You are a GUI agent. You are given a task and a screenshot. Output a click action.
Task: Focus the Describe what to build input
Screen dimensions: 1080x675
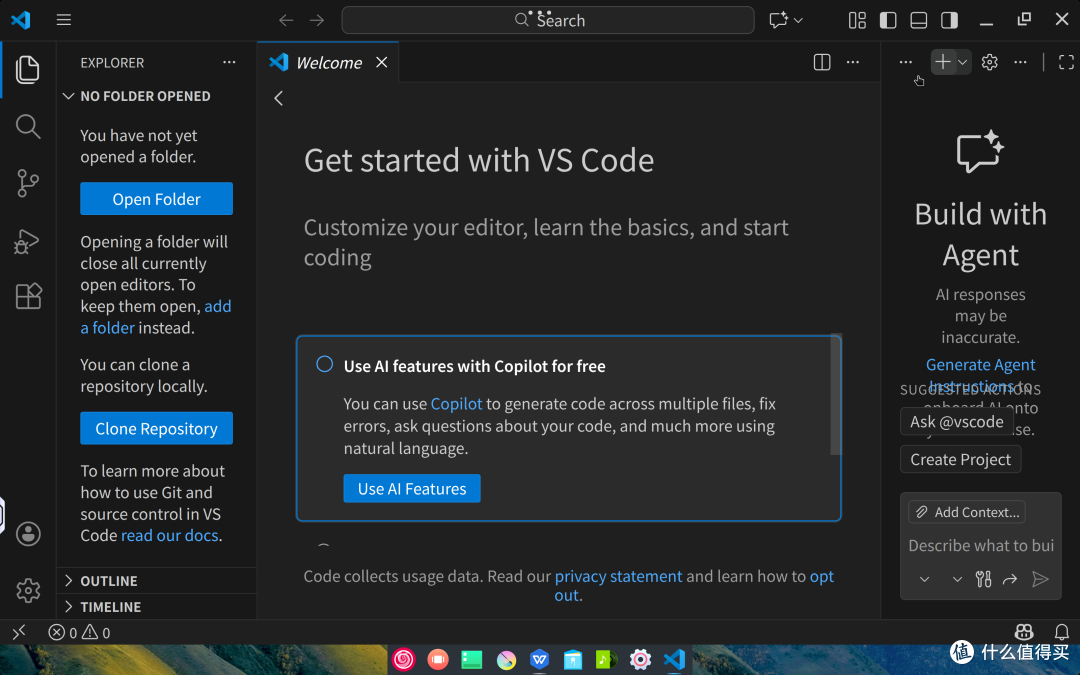tap(981, 546)
